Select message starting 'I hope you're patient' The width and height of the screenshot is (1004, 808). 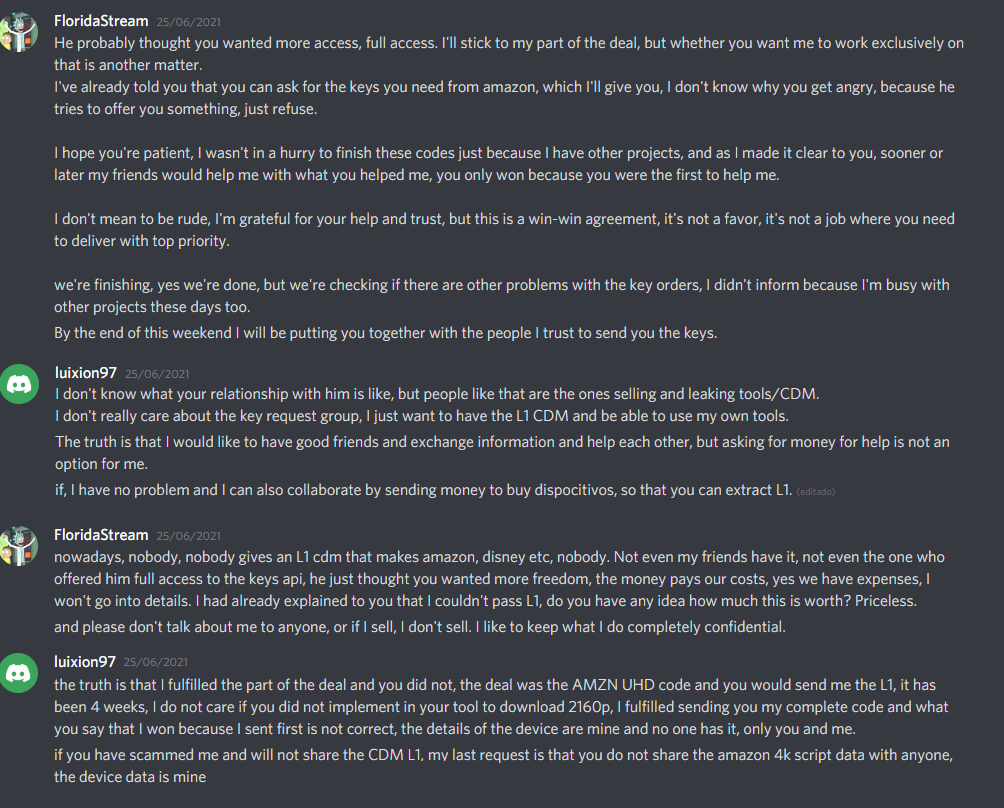coord(498,164)
